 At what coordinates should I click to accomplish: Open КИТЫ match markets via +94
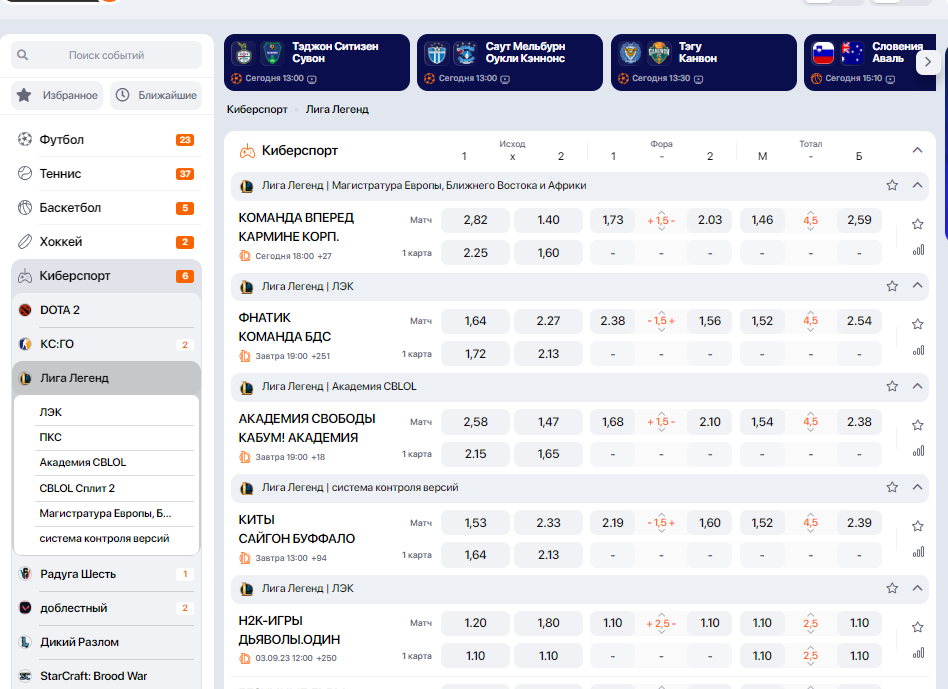click(x=319, y=558)
